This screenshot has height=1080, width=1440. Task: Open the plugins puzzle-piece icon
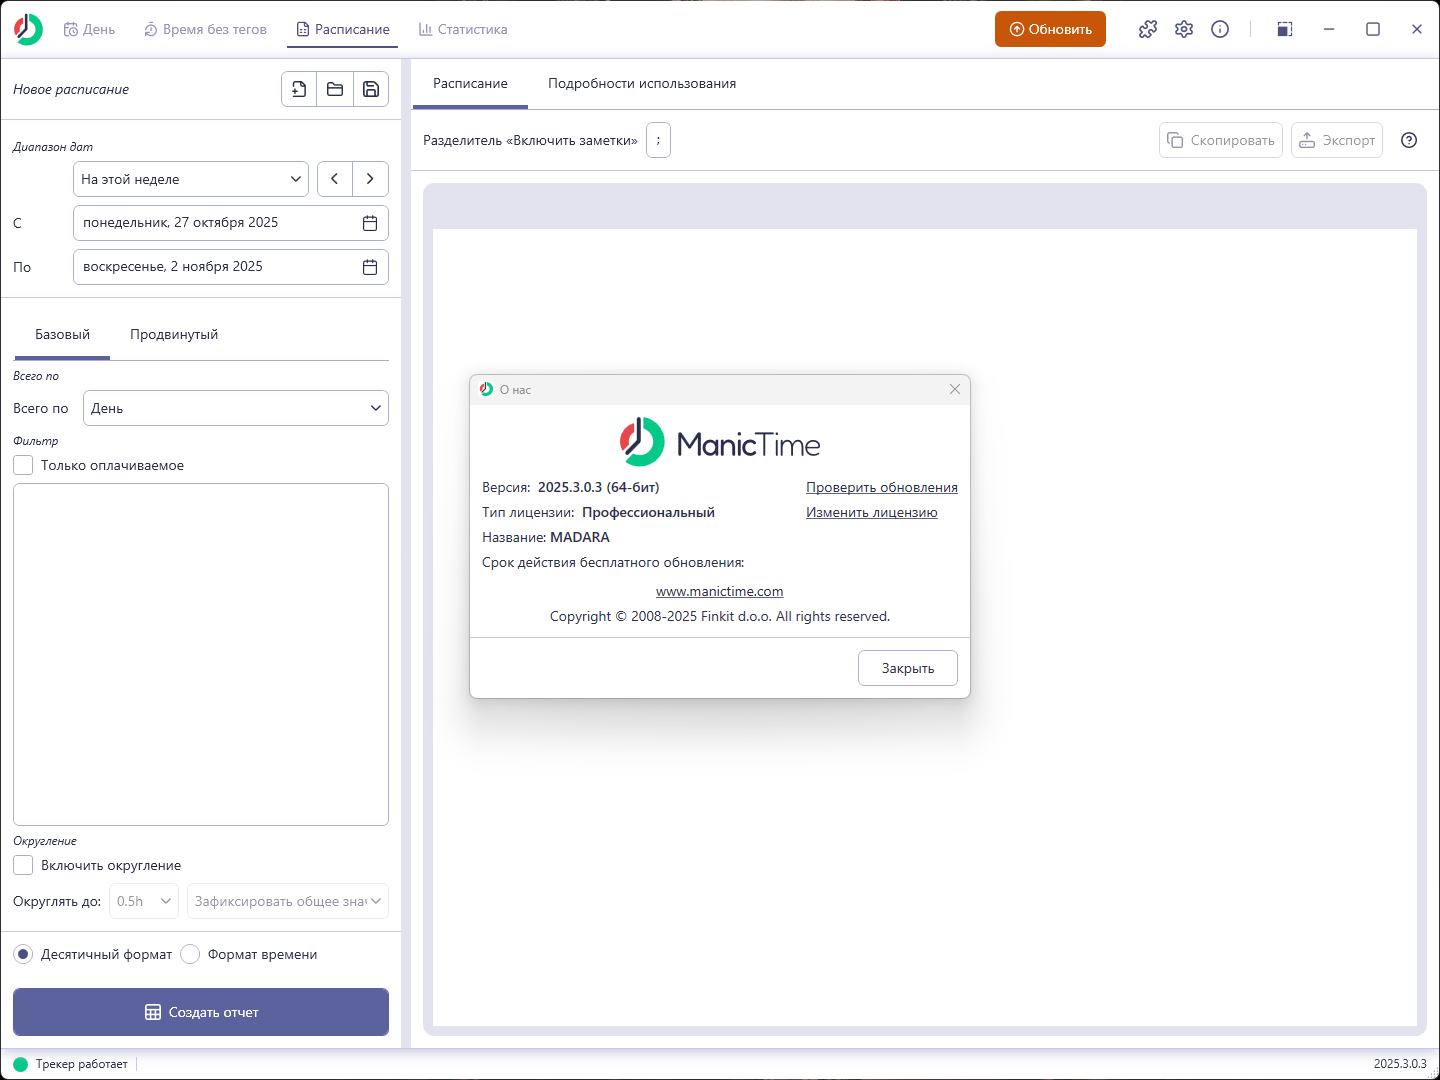1148,29
